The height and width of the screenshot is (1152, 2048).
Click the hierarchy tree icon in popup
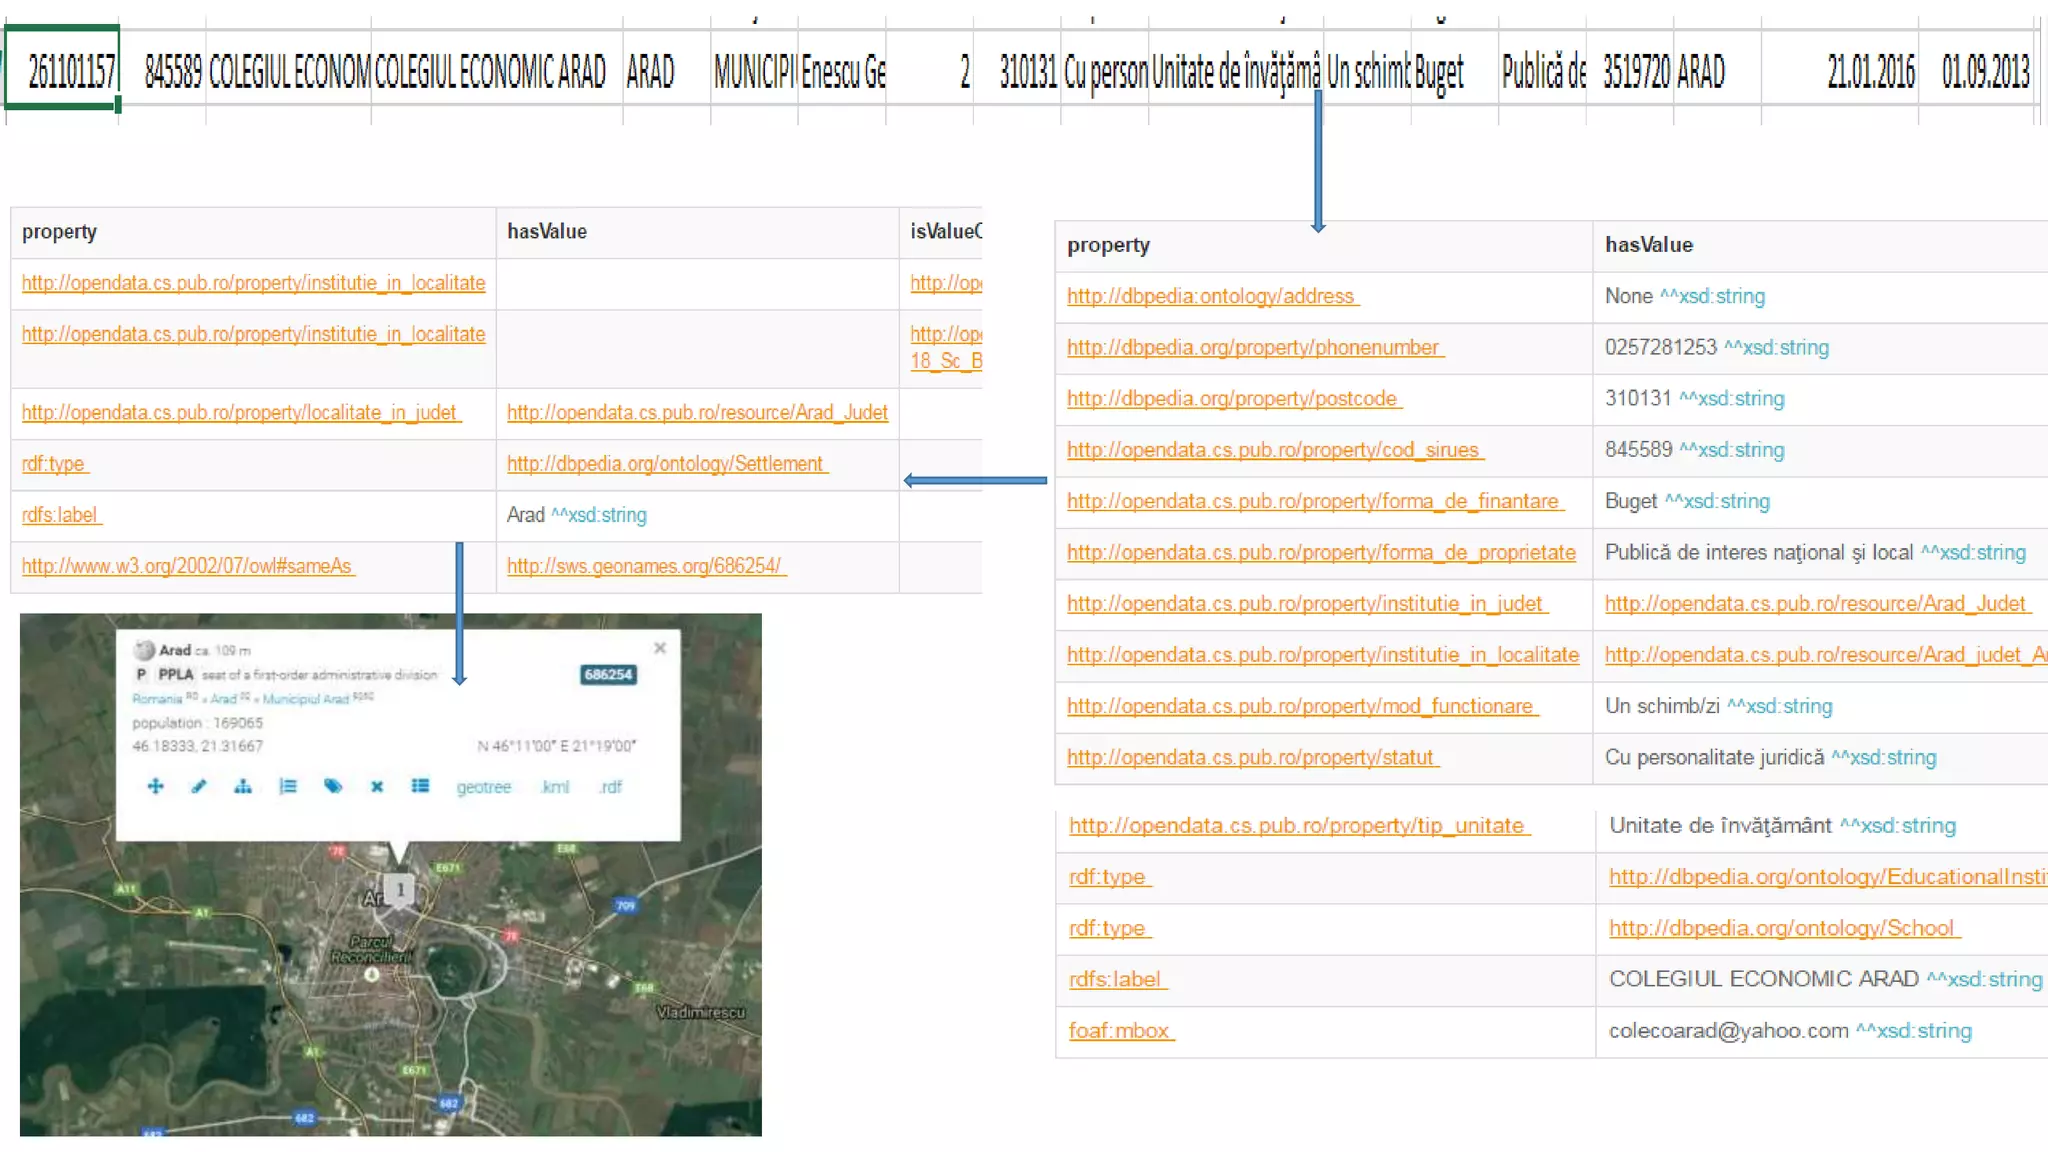point(243,786)
